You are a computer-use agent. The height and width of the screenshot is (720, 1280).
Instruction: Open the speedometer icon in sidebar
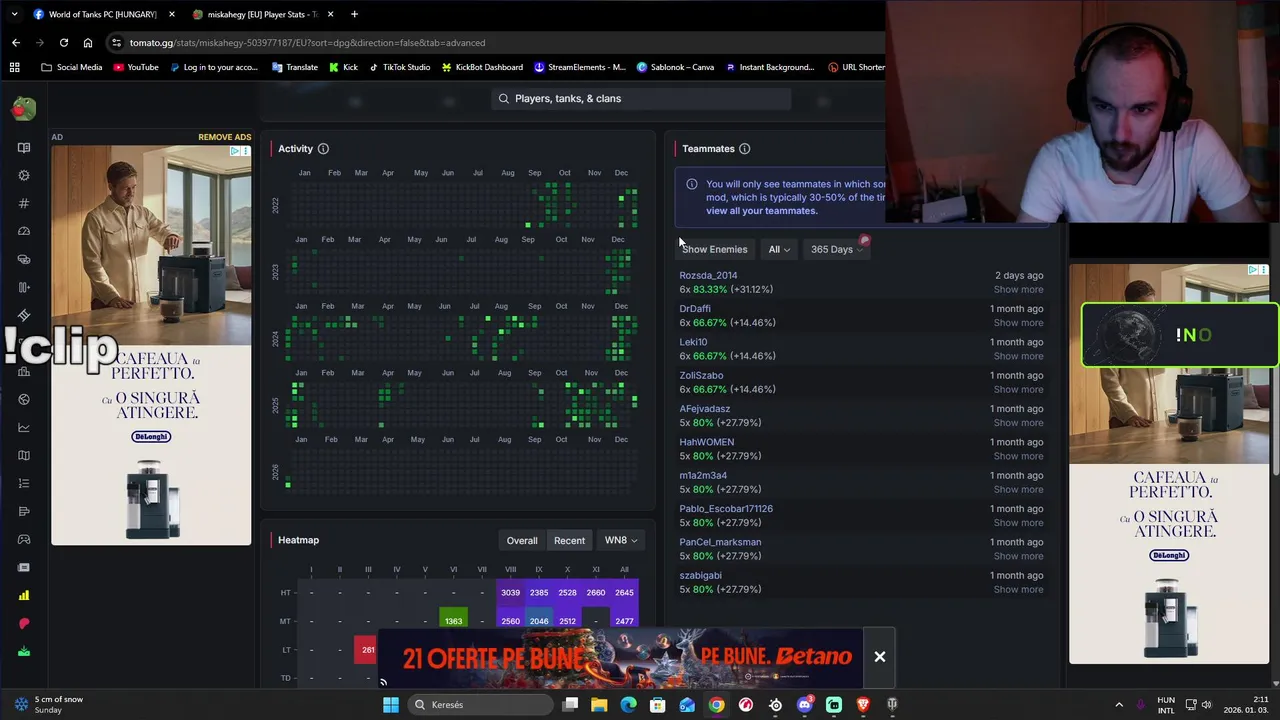point(24,231)
